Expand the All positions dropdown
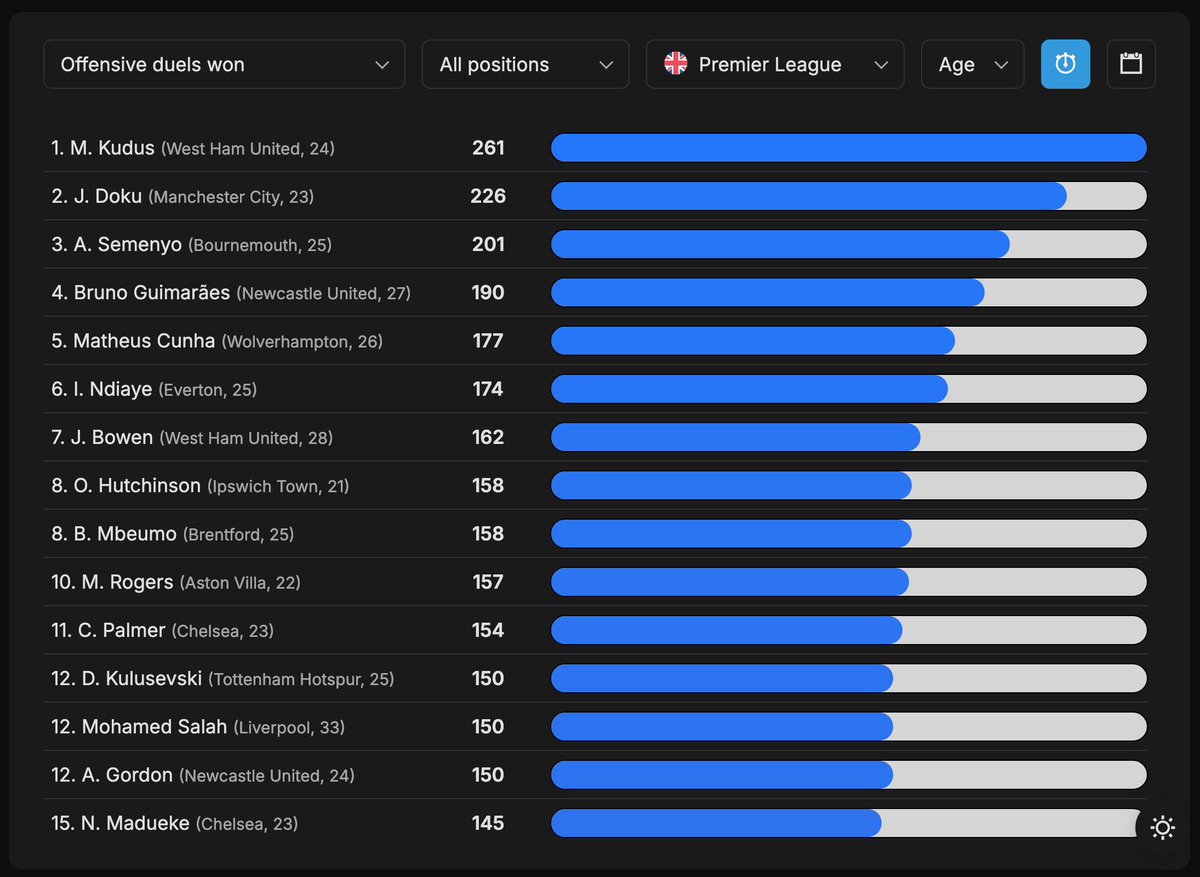 (x=526, y=64)
